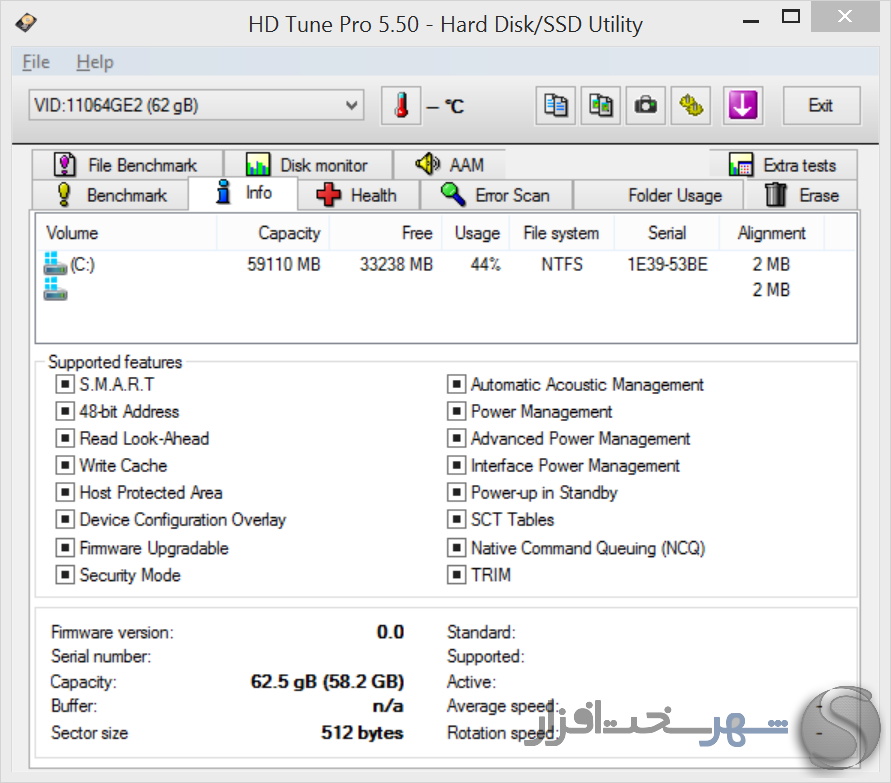Click the 62.5 gB (58.2 GB) capacity value
Image resolution: width=891 pixels, height=783 pixels.
click(327, 681)
